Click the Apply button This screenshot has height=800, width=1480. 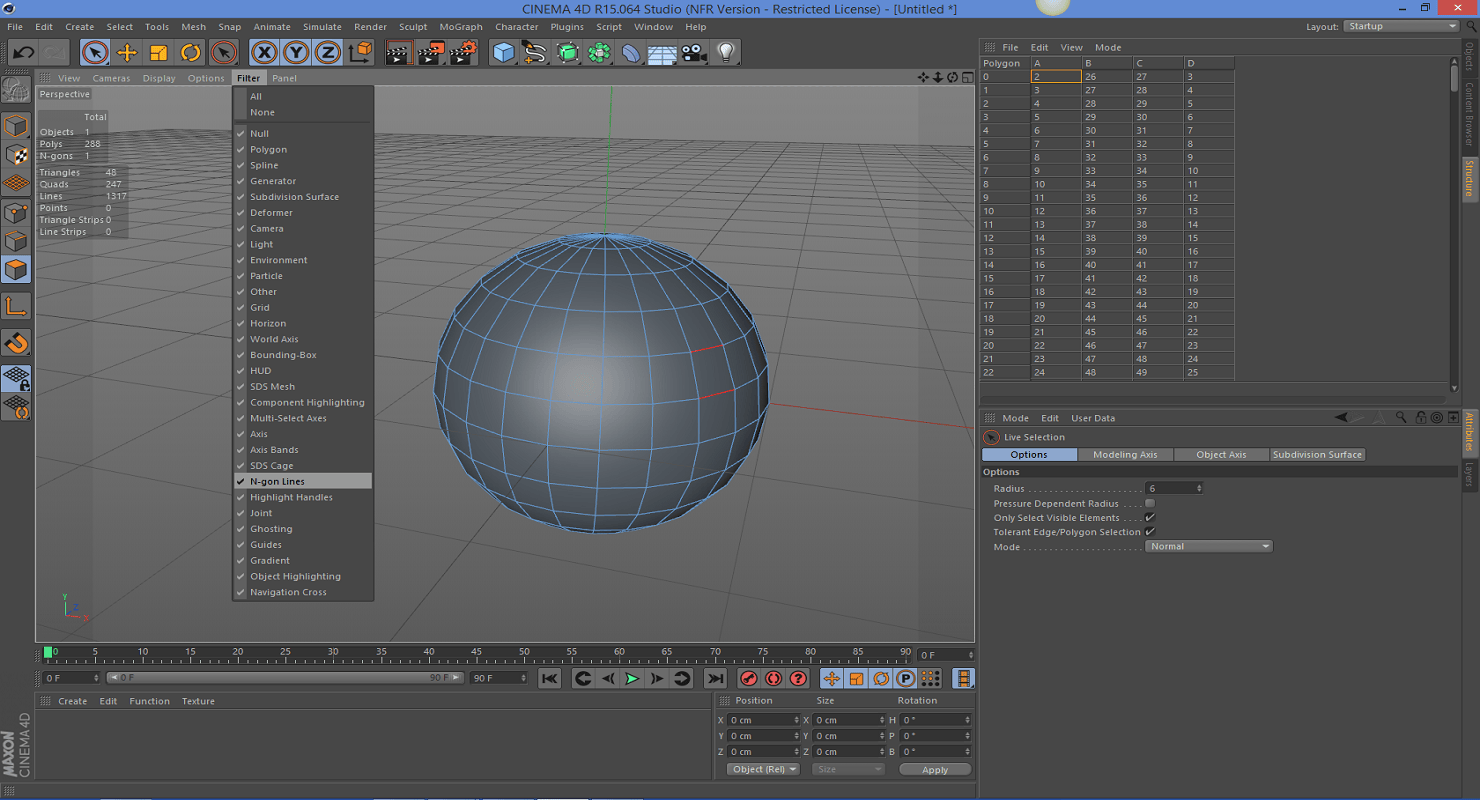(x=935, y=769)
